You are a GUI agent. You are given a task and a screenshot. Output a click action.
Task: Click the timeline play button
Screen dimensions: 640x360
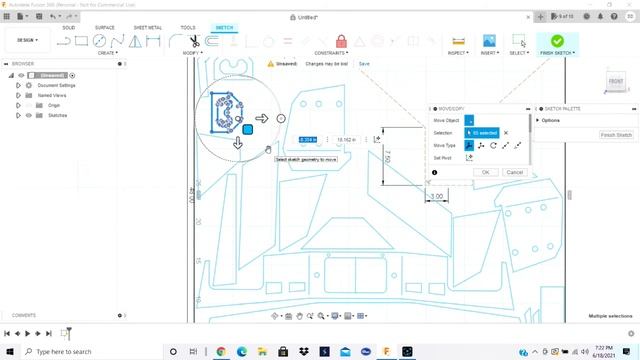pyautogui.click(x=27, y=333)
